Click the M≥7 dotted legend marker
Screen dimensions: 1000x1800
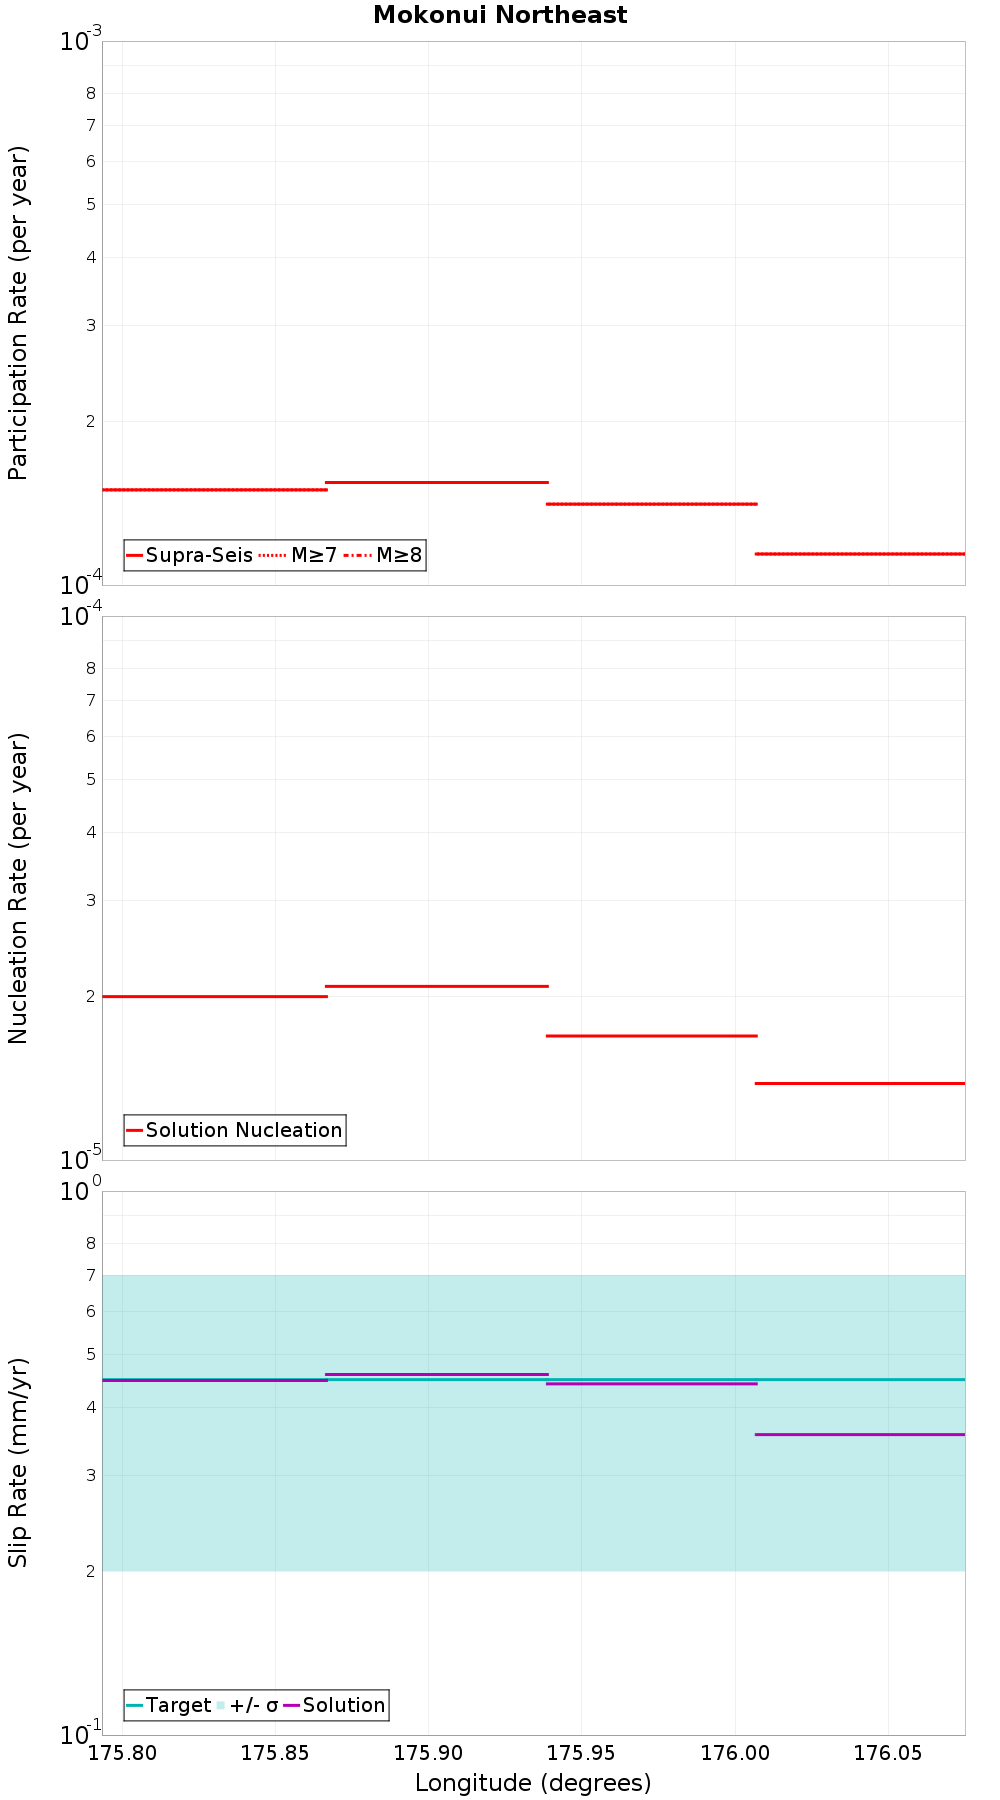pos(272,555)
